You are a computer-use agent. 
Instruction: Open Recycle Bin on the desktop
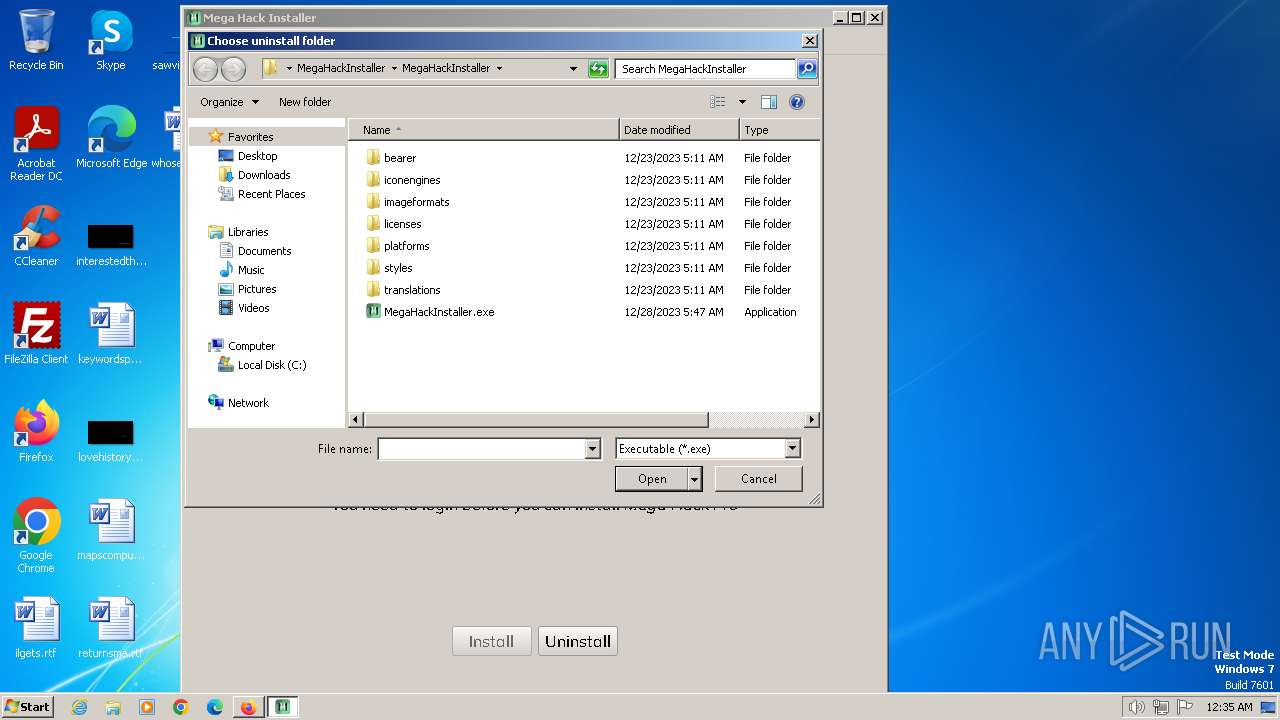36,40
